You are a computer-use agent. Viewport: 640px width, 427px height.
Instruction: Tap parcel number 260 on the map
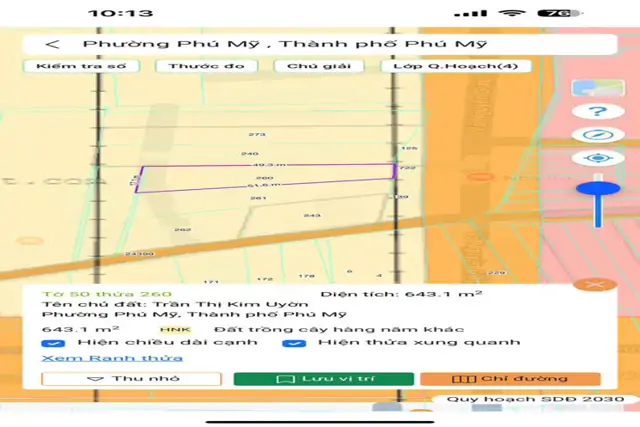coord(264,178)
